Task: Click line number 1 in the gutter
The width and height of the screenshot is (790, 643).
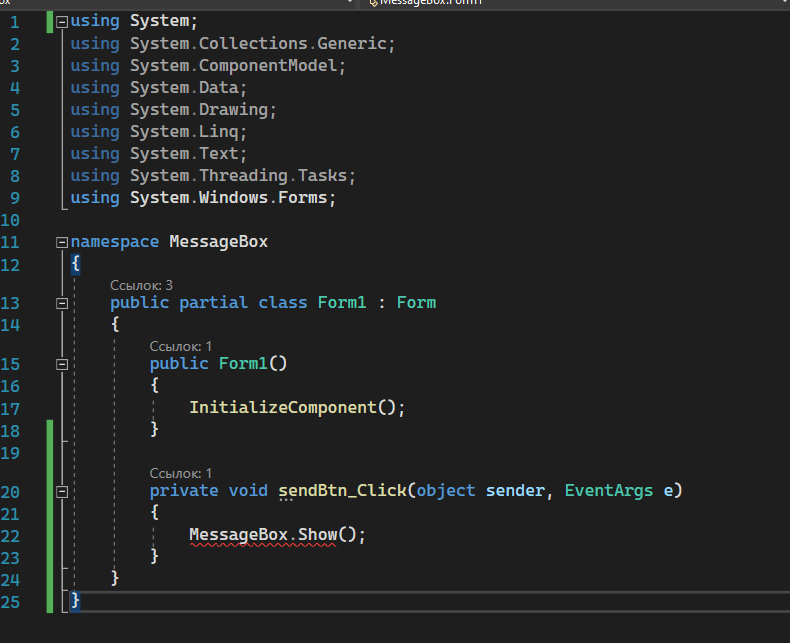Action: pos(15,21)
